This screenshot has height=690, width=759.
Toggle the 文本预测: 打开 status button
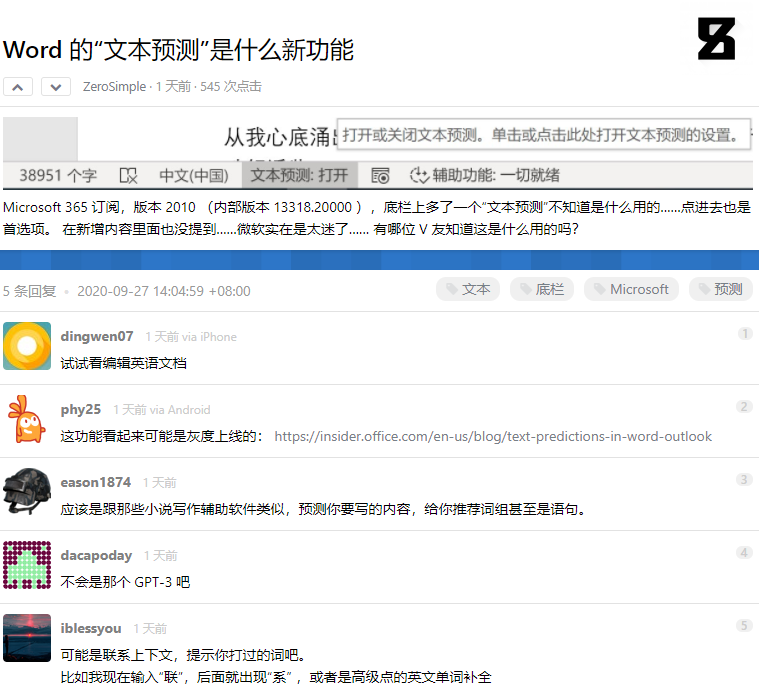pyautogui.click(x=299, y=175)
